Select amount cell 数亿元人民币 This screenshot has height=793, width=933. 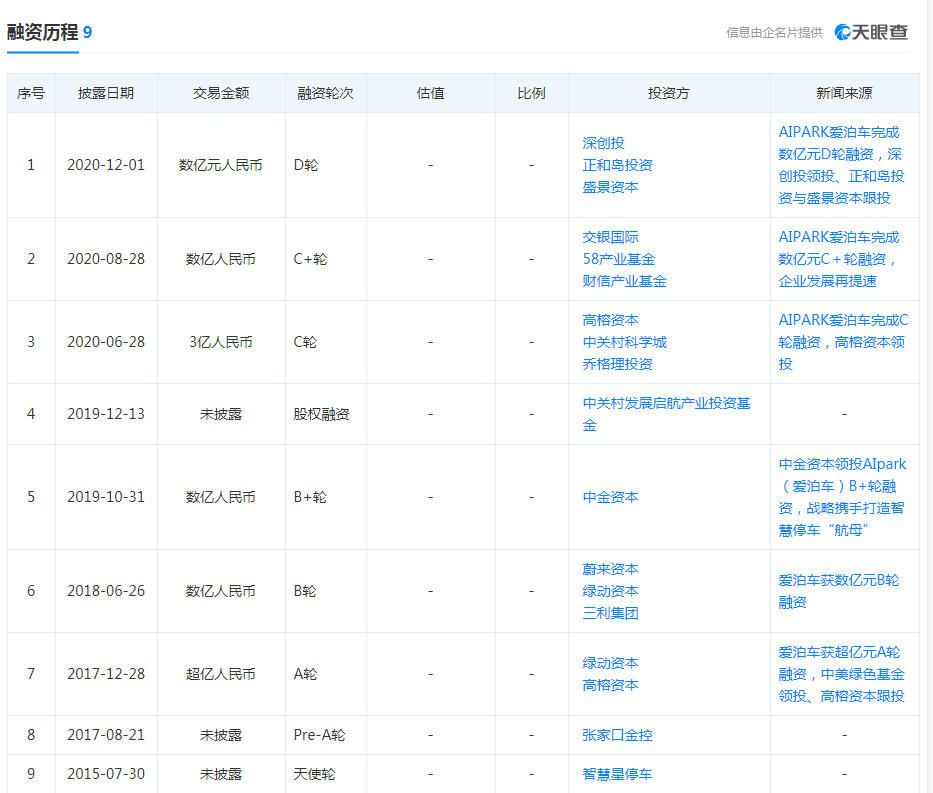[221, 165]
